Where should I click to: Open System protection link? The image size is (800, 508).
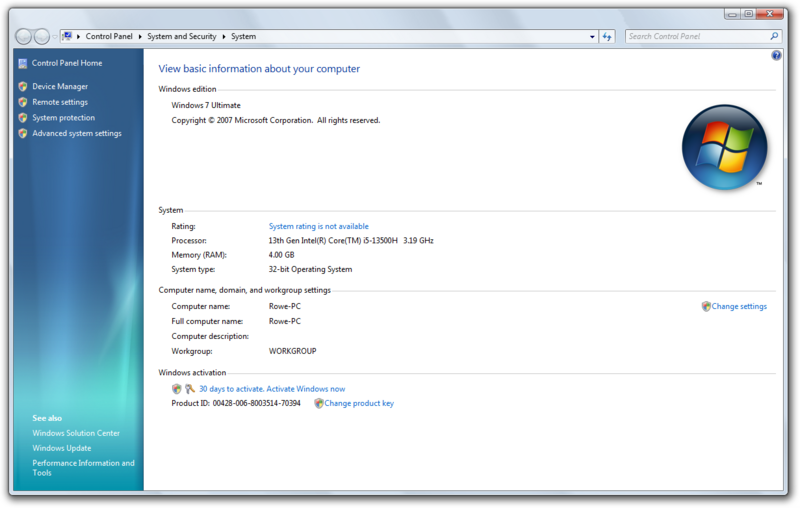(x=64, y=118)
